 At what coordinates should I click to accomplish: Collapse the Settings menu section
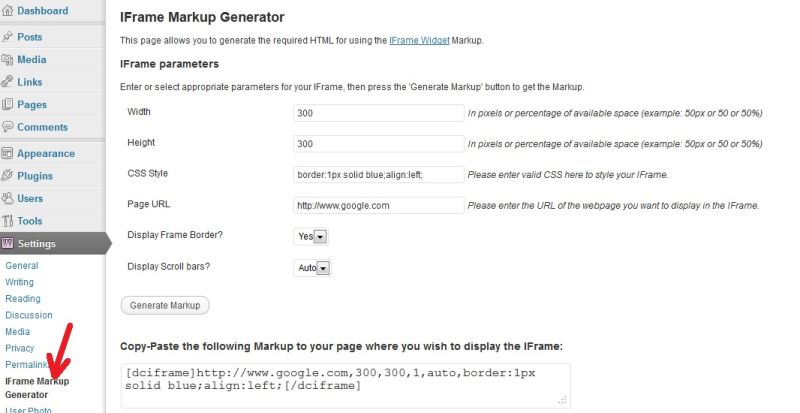pos(37,243)
